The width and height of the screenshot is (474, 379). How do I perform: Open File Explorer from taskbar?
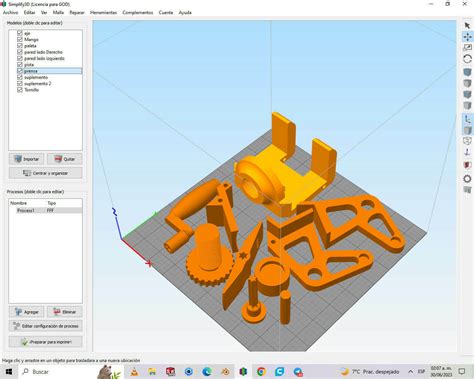pos(152,371)
